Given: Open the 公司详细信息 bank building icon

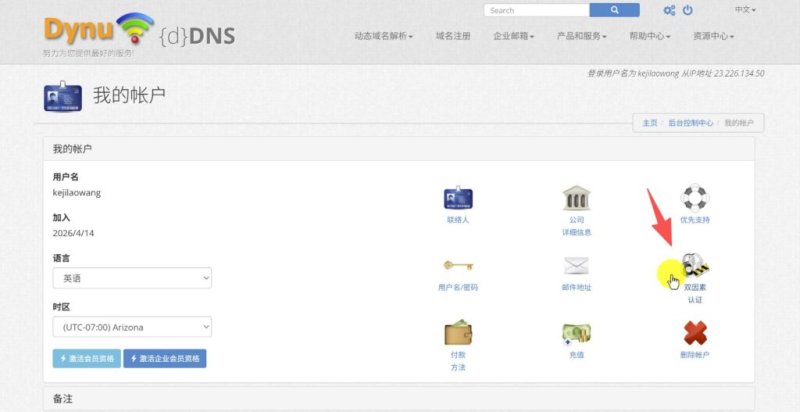Looking at the screenshot, I should [577, 198].
